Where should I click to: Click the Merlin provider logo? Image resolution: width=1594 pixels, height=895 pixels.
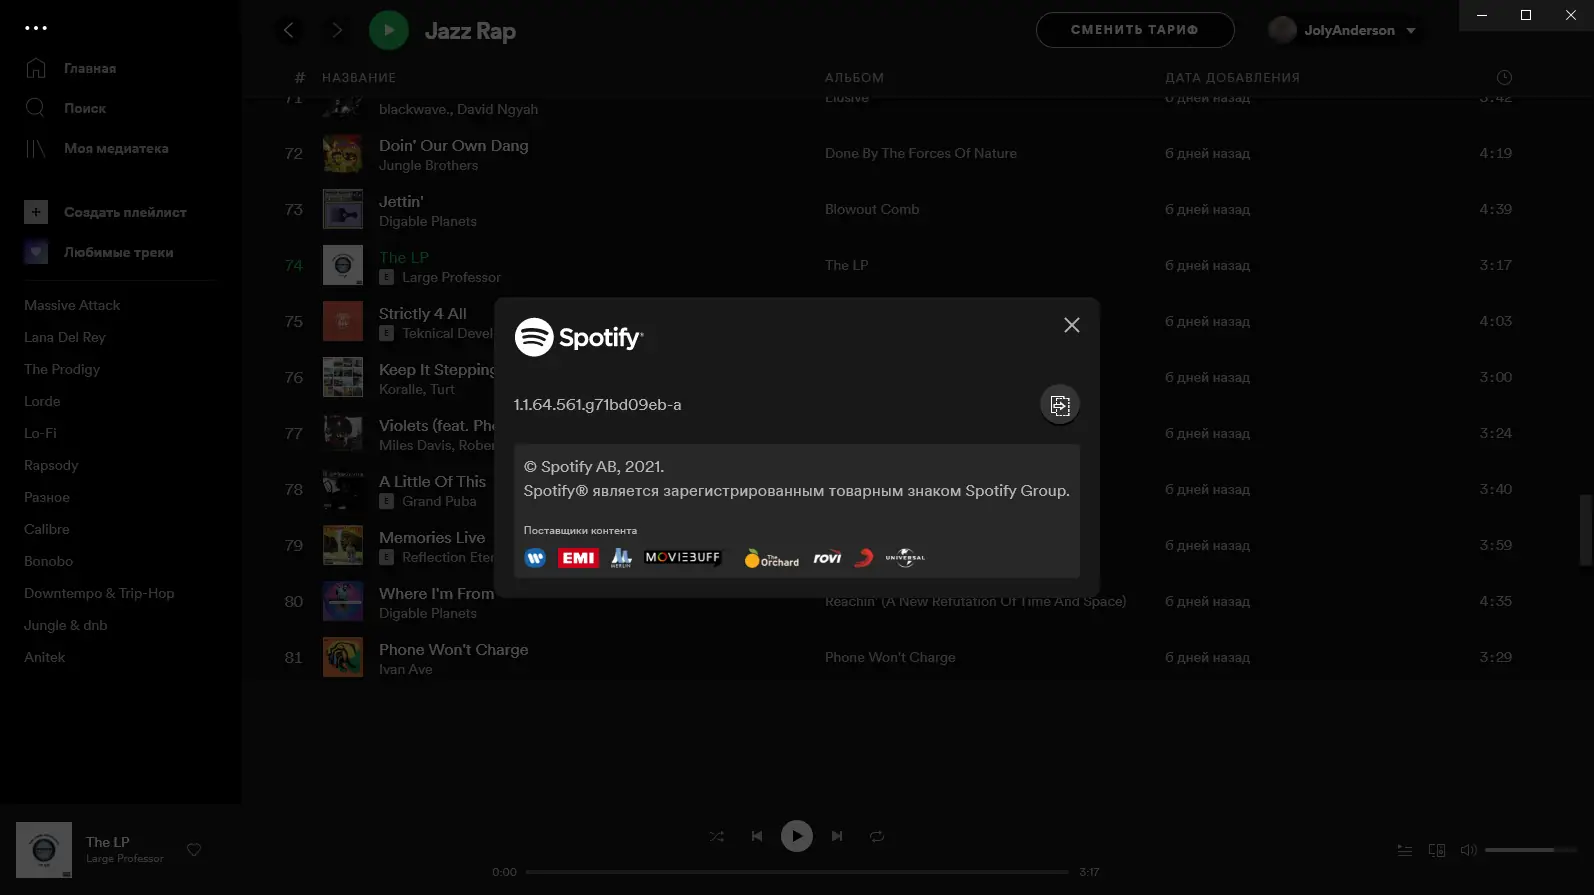[x=621, y=558]
